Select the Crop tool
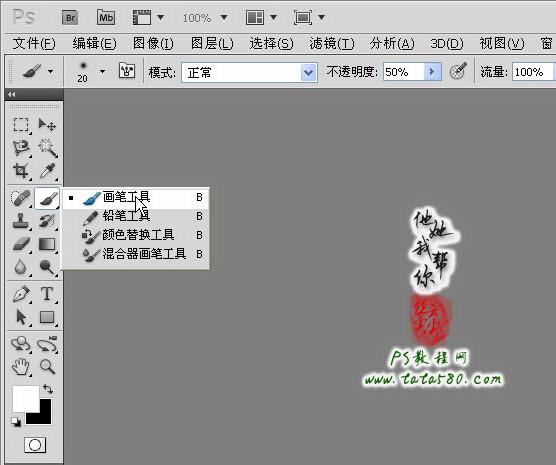Screen dimensions: 556x465 tap(21, 171)
